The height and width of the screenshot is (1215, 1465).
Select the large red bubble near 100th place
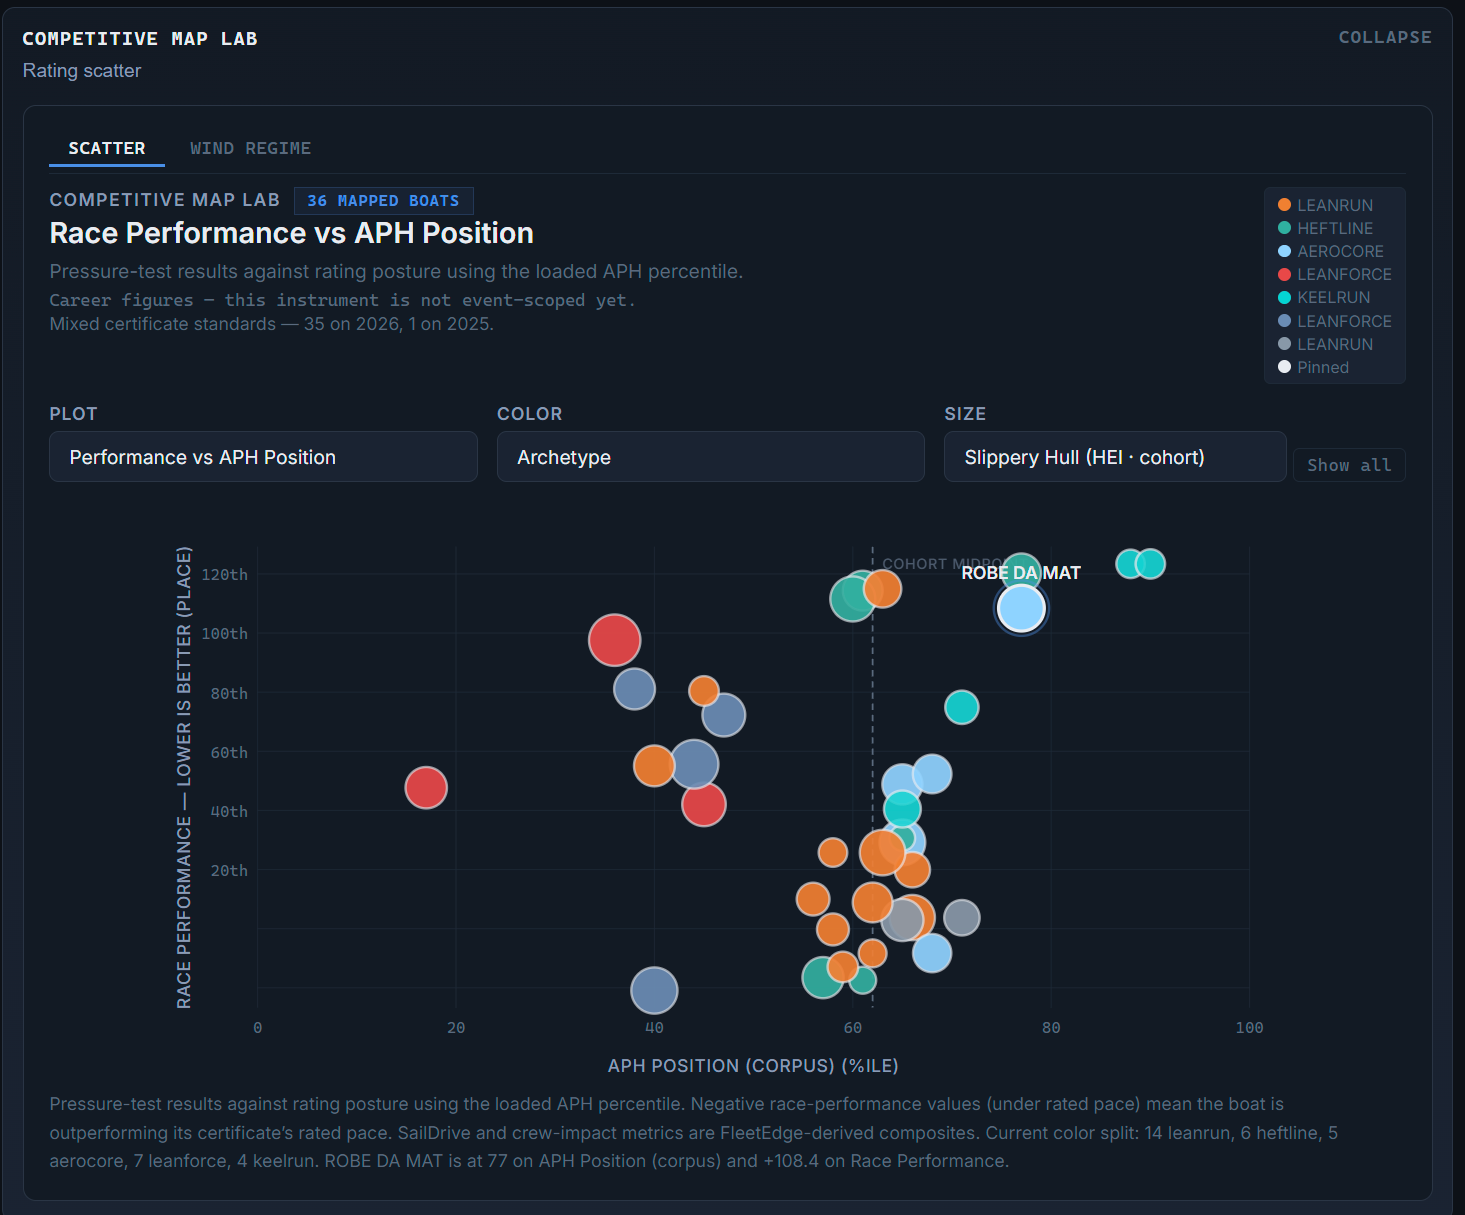pyautogui.click(x=614, y=640)
